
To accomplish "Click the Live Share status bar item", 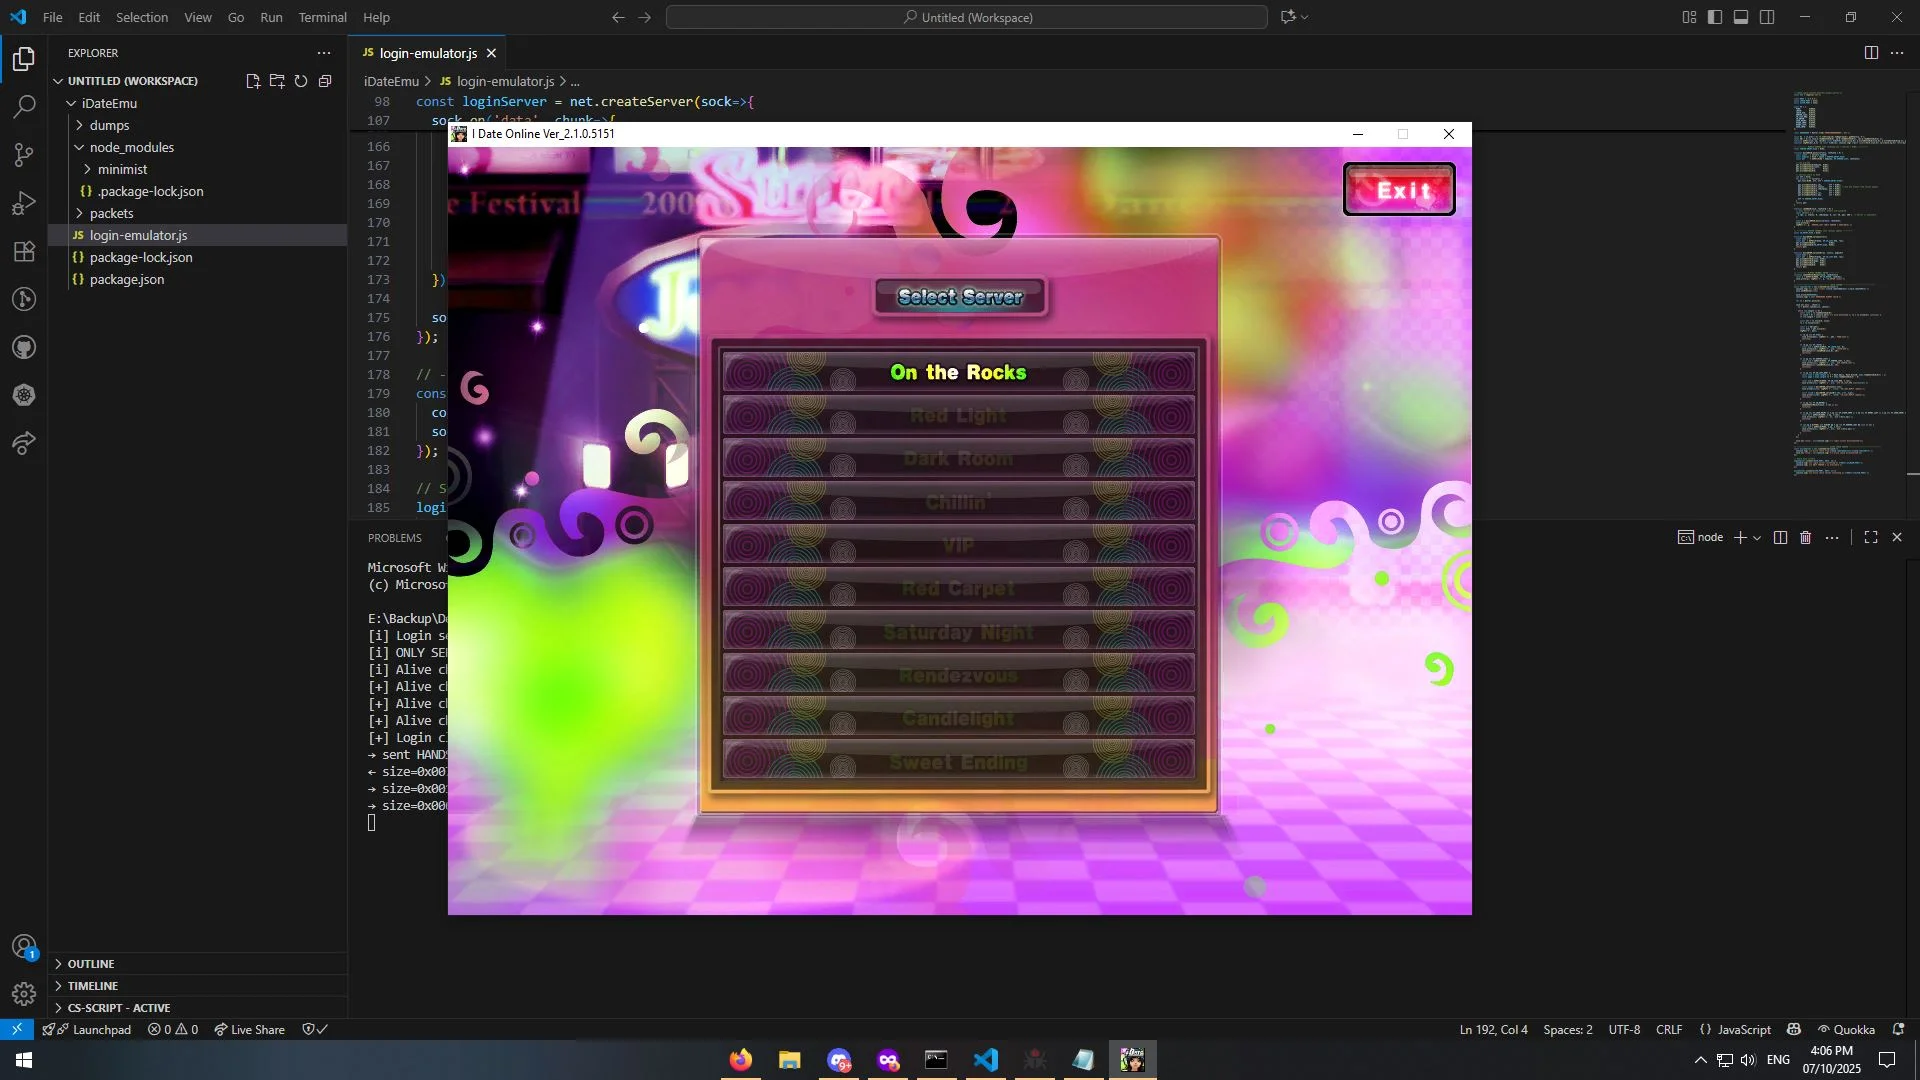I will pyautogui.click(x=250, y=1029).
